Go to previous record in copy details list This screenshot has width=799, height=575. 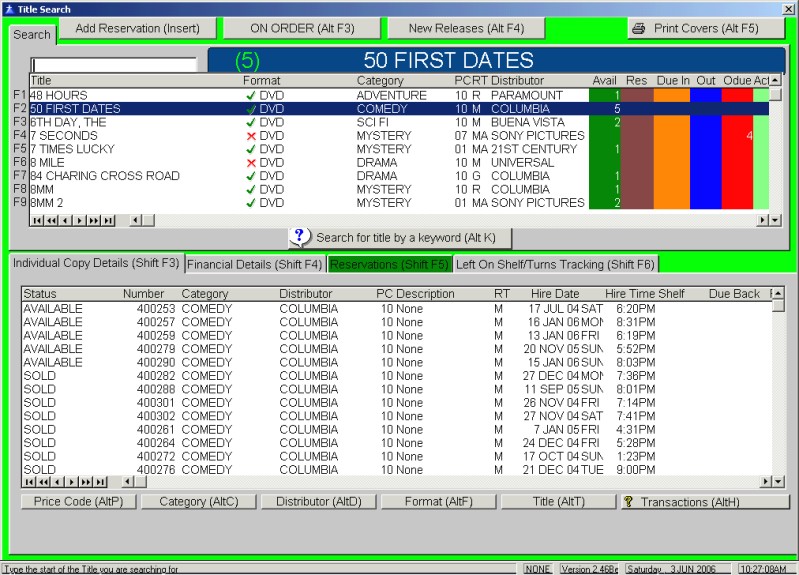56,482
